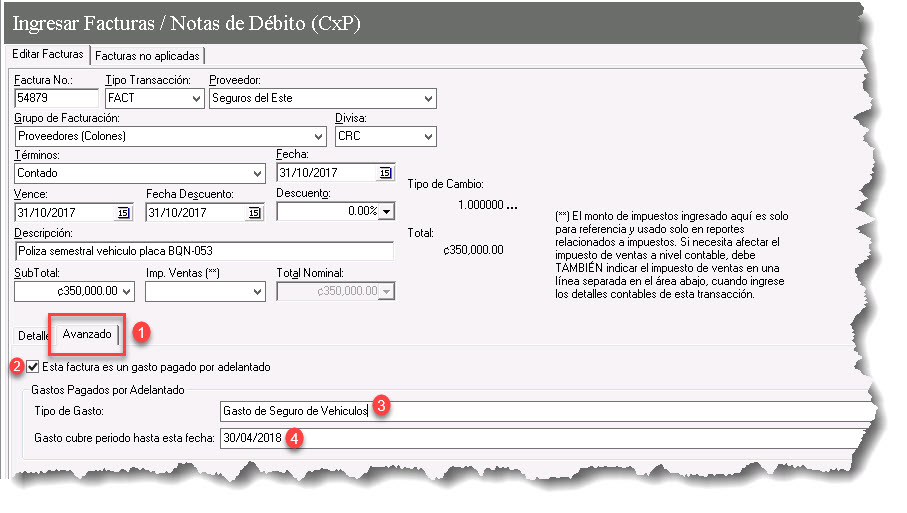Click the Tipo de Gasto input field
The height and width of the screenshot is (513, 907).
(x=547, y=411)
